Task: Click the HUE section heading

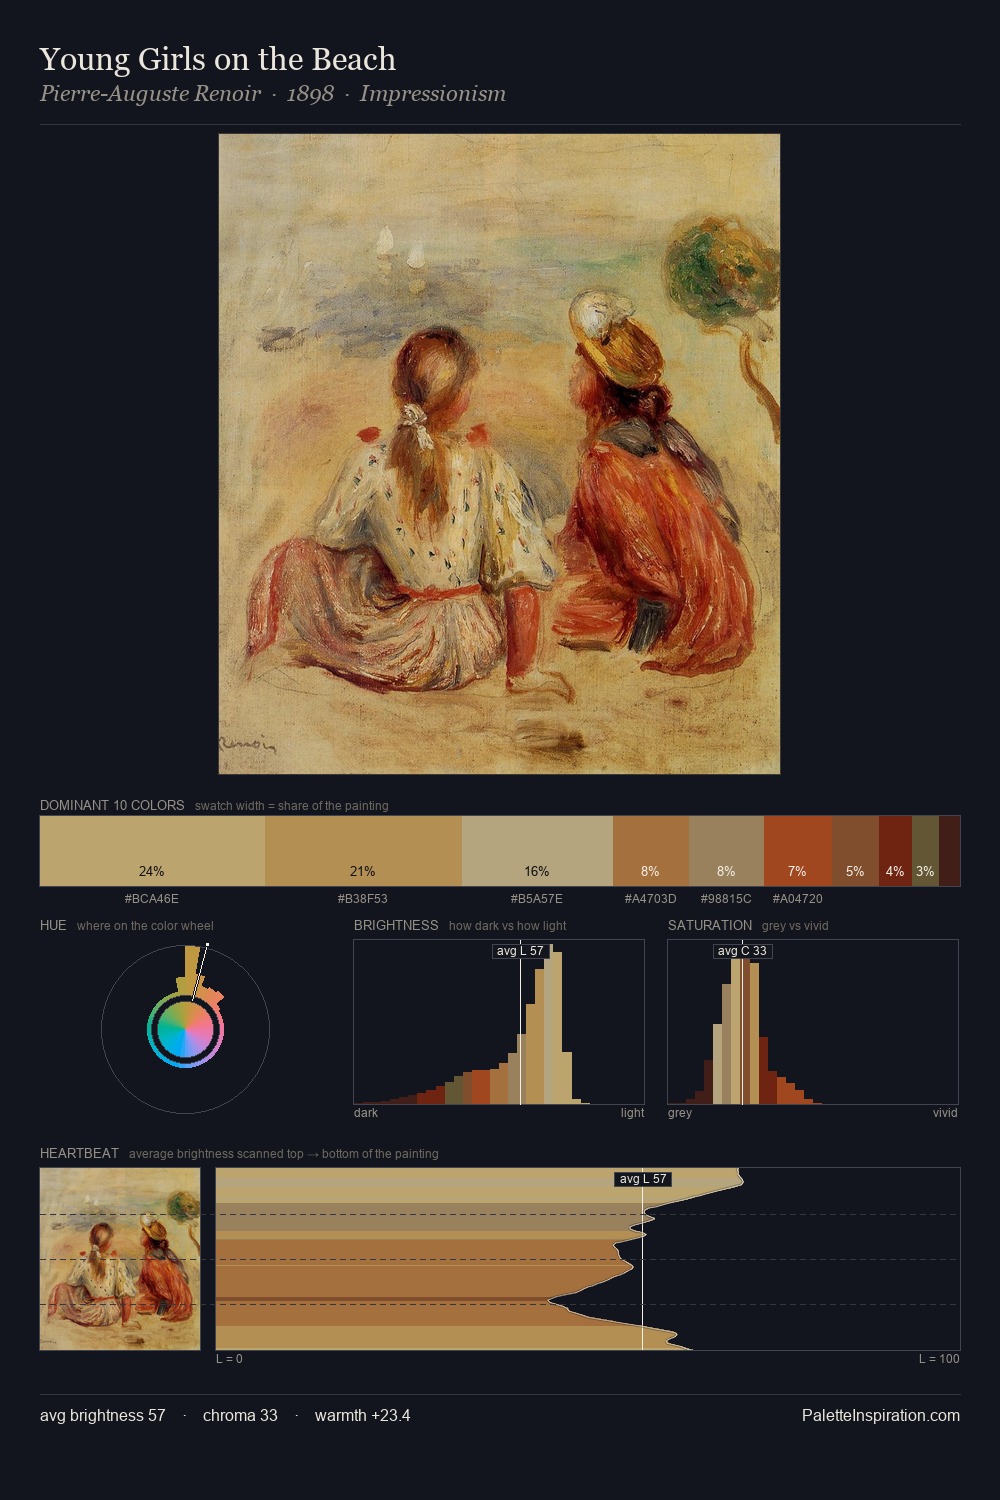Action: (53, 925)
